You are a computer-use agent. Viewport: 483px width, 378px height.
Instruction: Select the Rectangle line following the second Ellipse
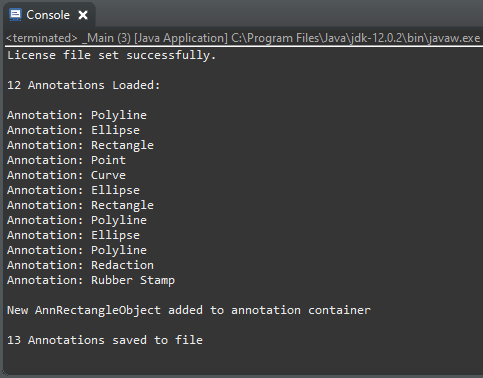tap(80, 205)
